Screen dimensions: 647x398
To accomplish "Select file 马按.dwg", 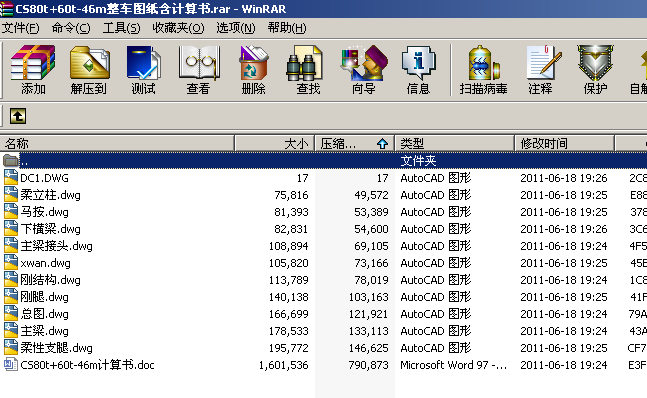I will point(45,212).
